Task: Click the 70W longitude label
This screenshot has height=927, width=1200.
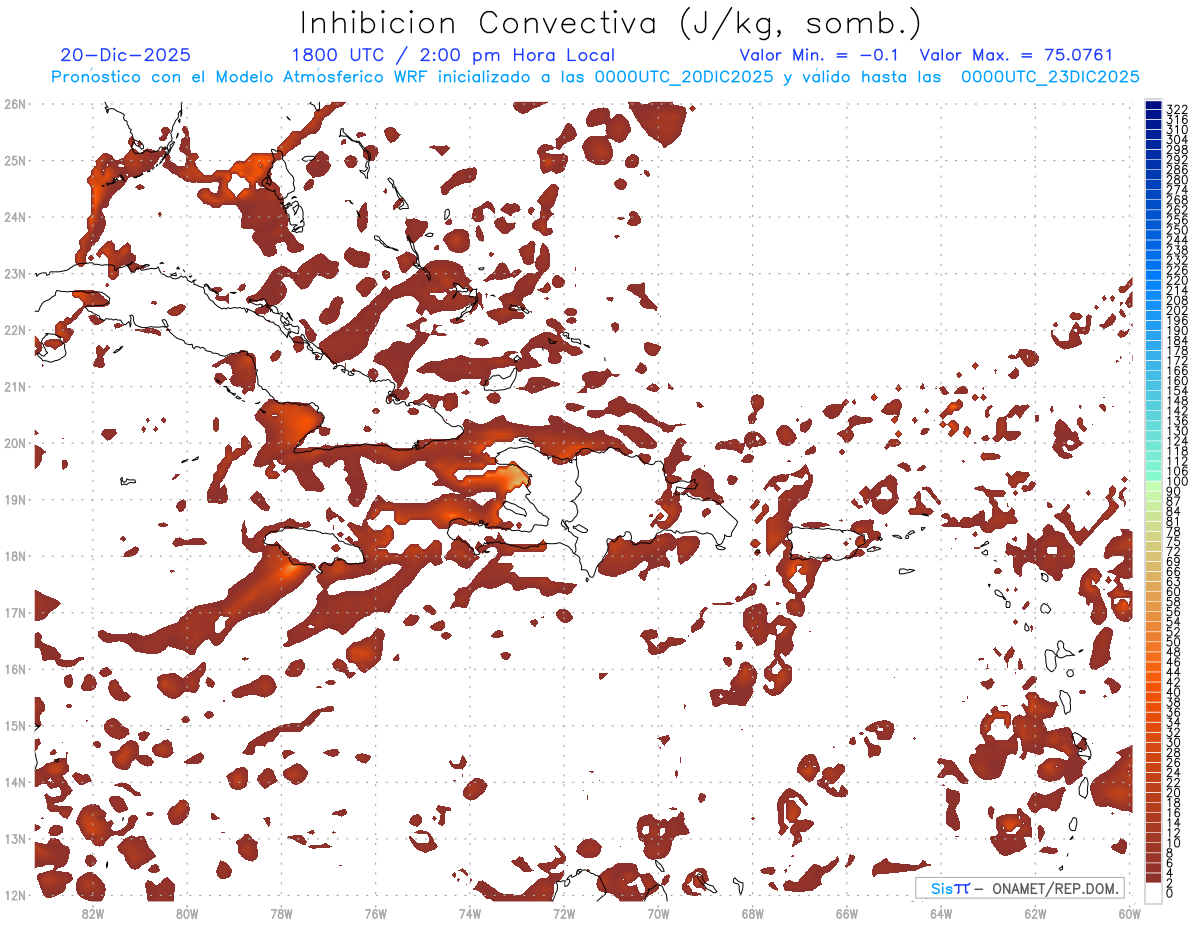Action: pyautogui.click(x=658, y=913)
